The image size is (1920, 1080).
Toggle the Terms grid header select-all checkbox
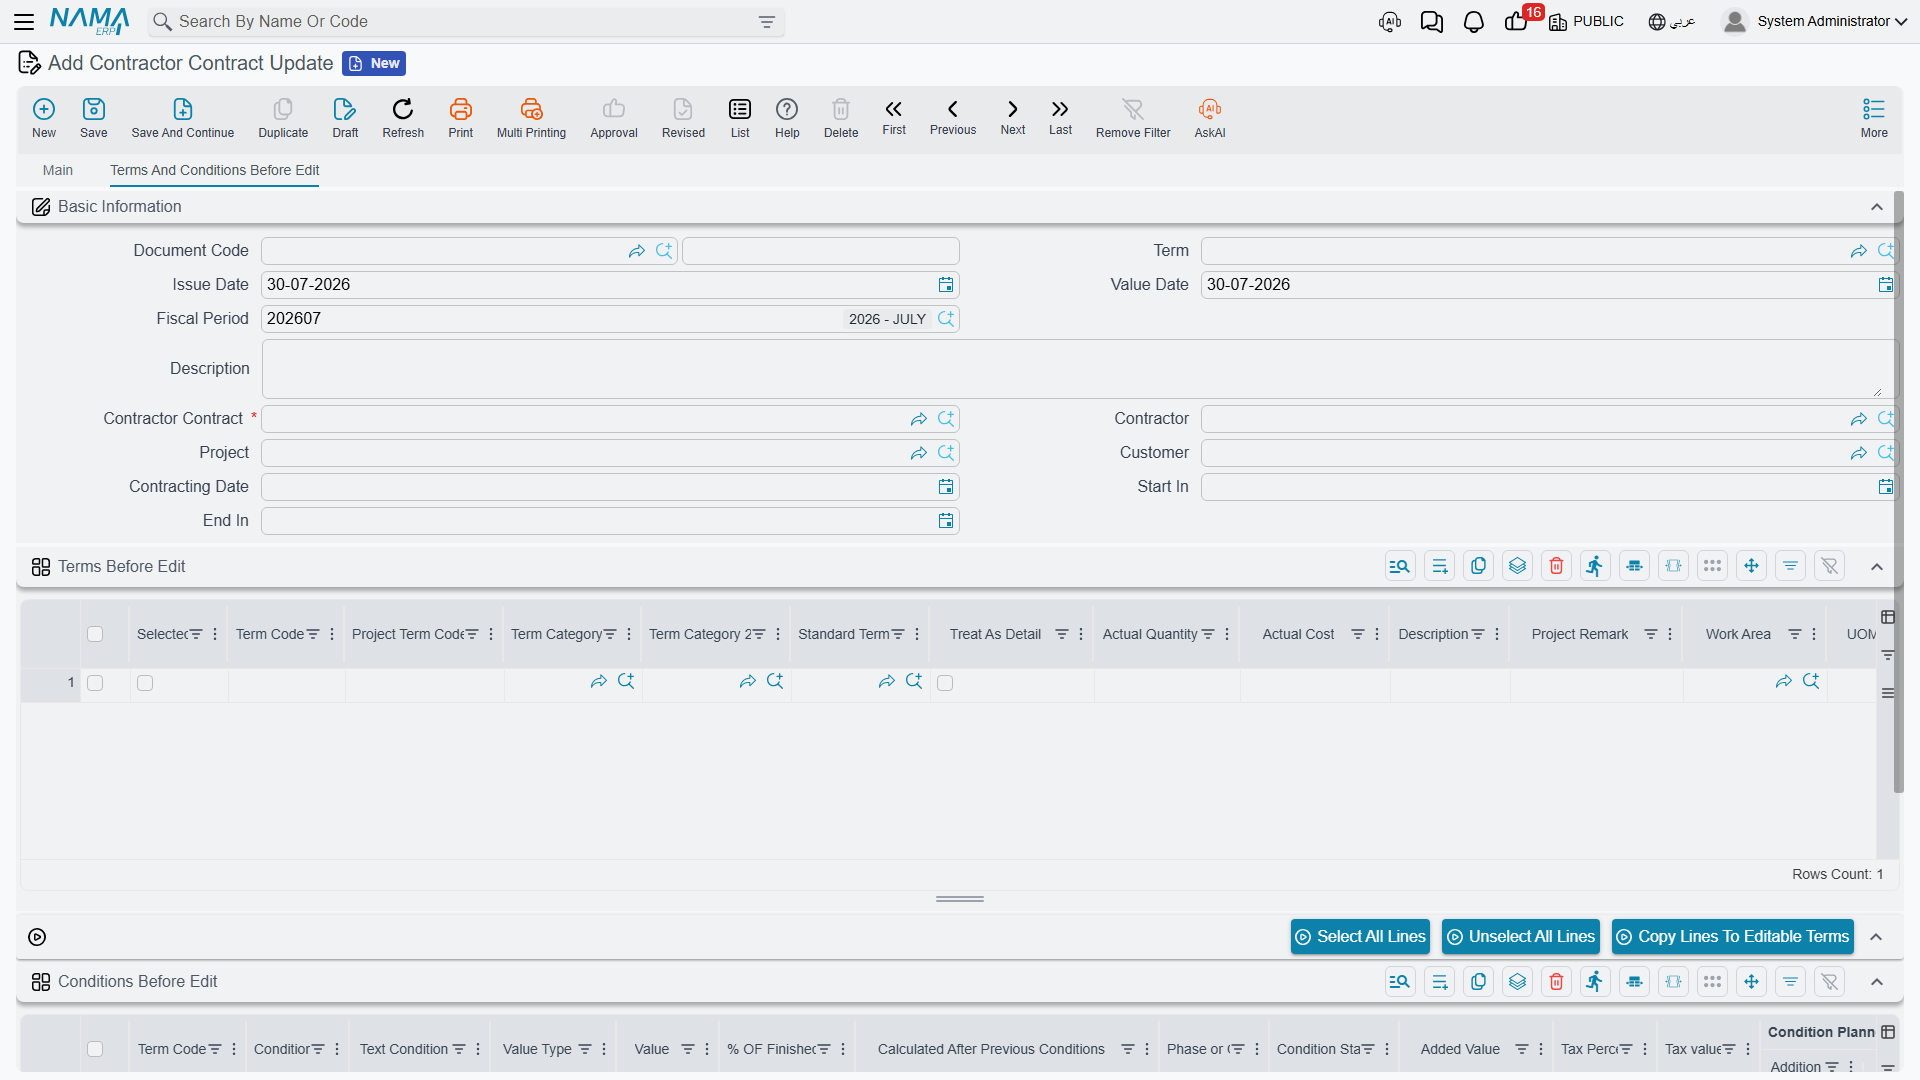95,634
